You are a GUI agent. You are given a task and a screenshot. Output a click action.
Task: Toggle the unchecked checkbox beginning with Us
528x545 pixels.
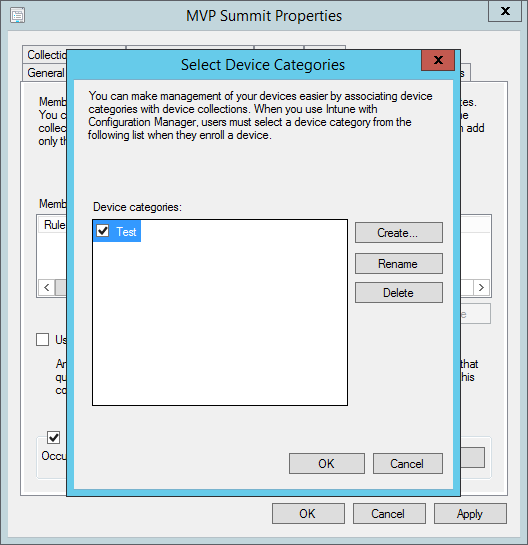pyautogui.click(x=42, y=339)
